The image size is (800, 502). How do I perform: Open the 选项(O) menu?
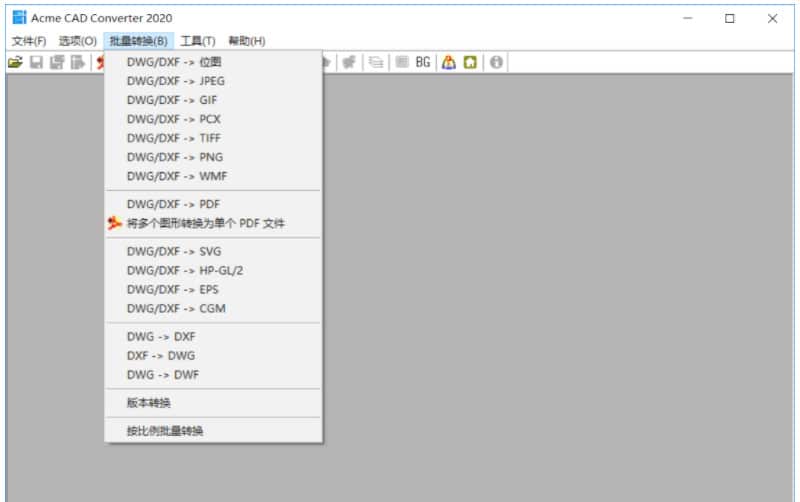(x=78, y=41)
